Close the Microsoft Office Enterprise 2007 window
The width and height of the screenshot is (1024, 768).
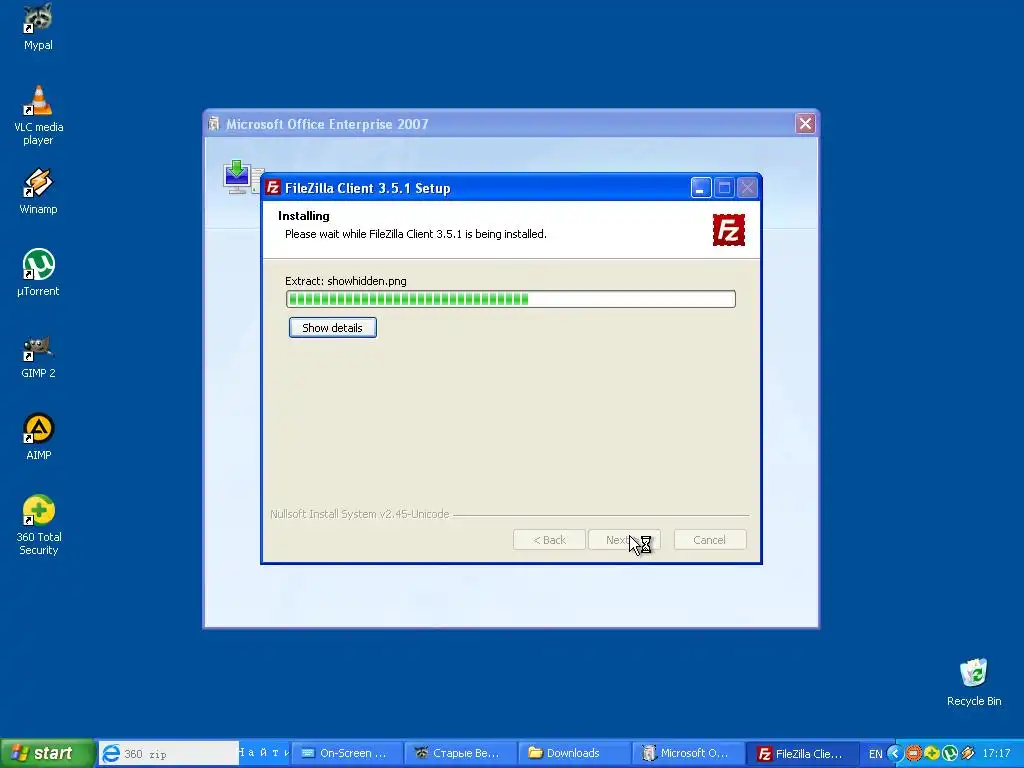point(805,123)
